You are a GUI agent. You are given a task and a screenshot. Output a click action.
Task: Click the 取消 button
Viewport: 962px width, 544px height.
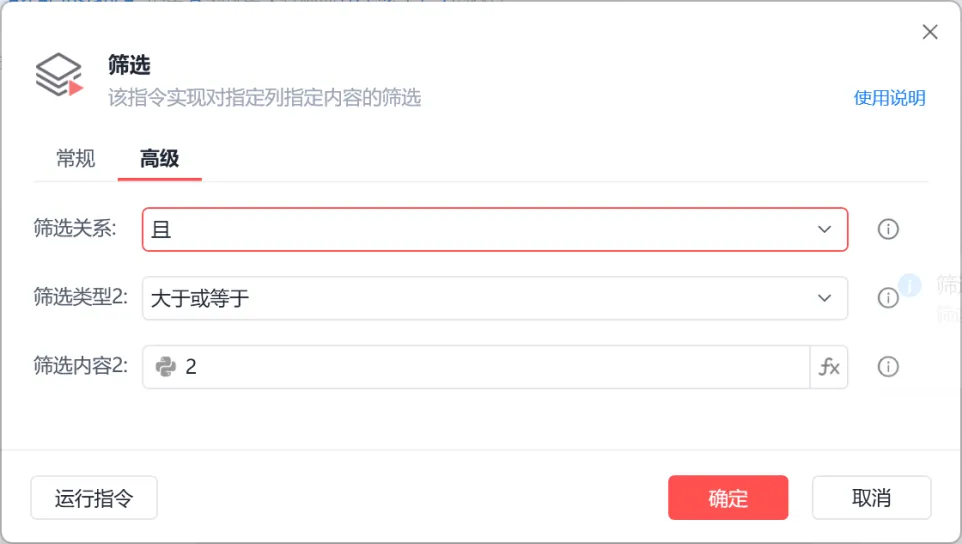871,497
